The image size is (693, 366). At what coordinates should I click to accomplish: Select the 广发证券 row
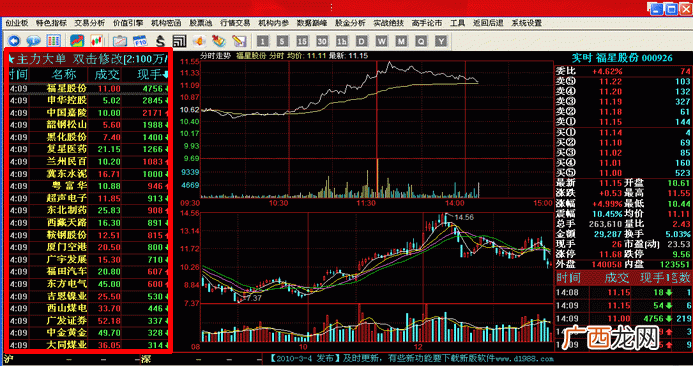pyautogui.click(x=88, y=320)
